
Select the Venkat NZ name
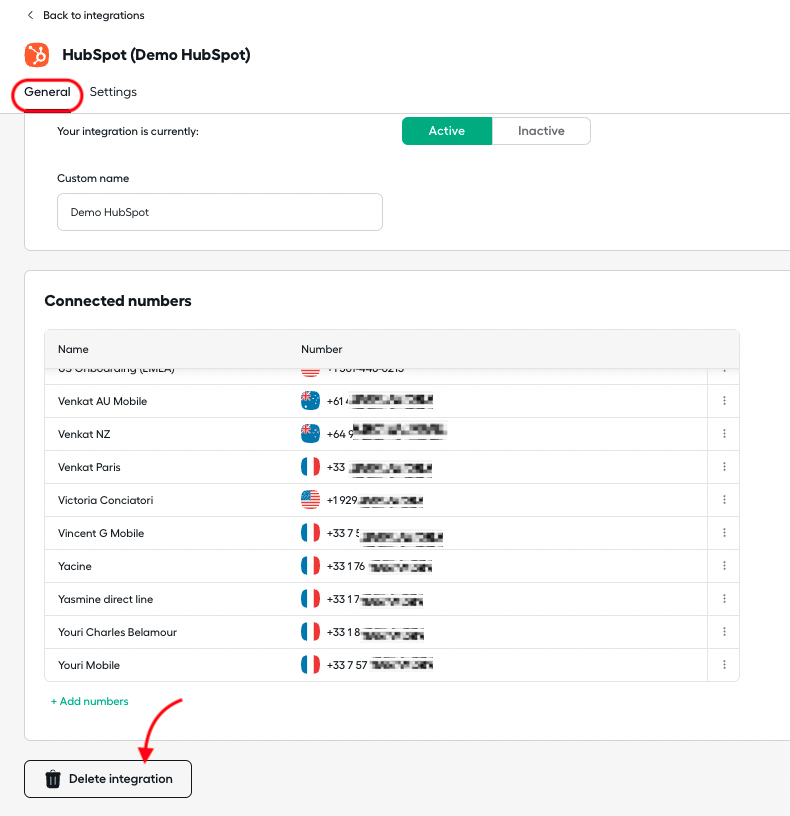click(84, 434)
